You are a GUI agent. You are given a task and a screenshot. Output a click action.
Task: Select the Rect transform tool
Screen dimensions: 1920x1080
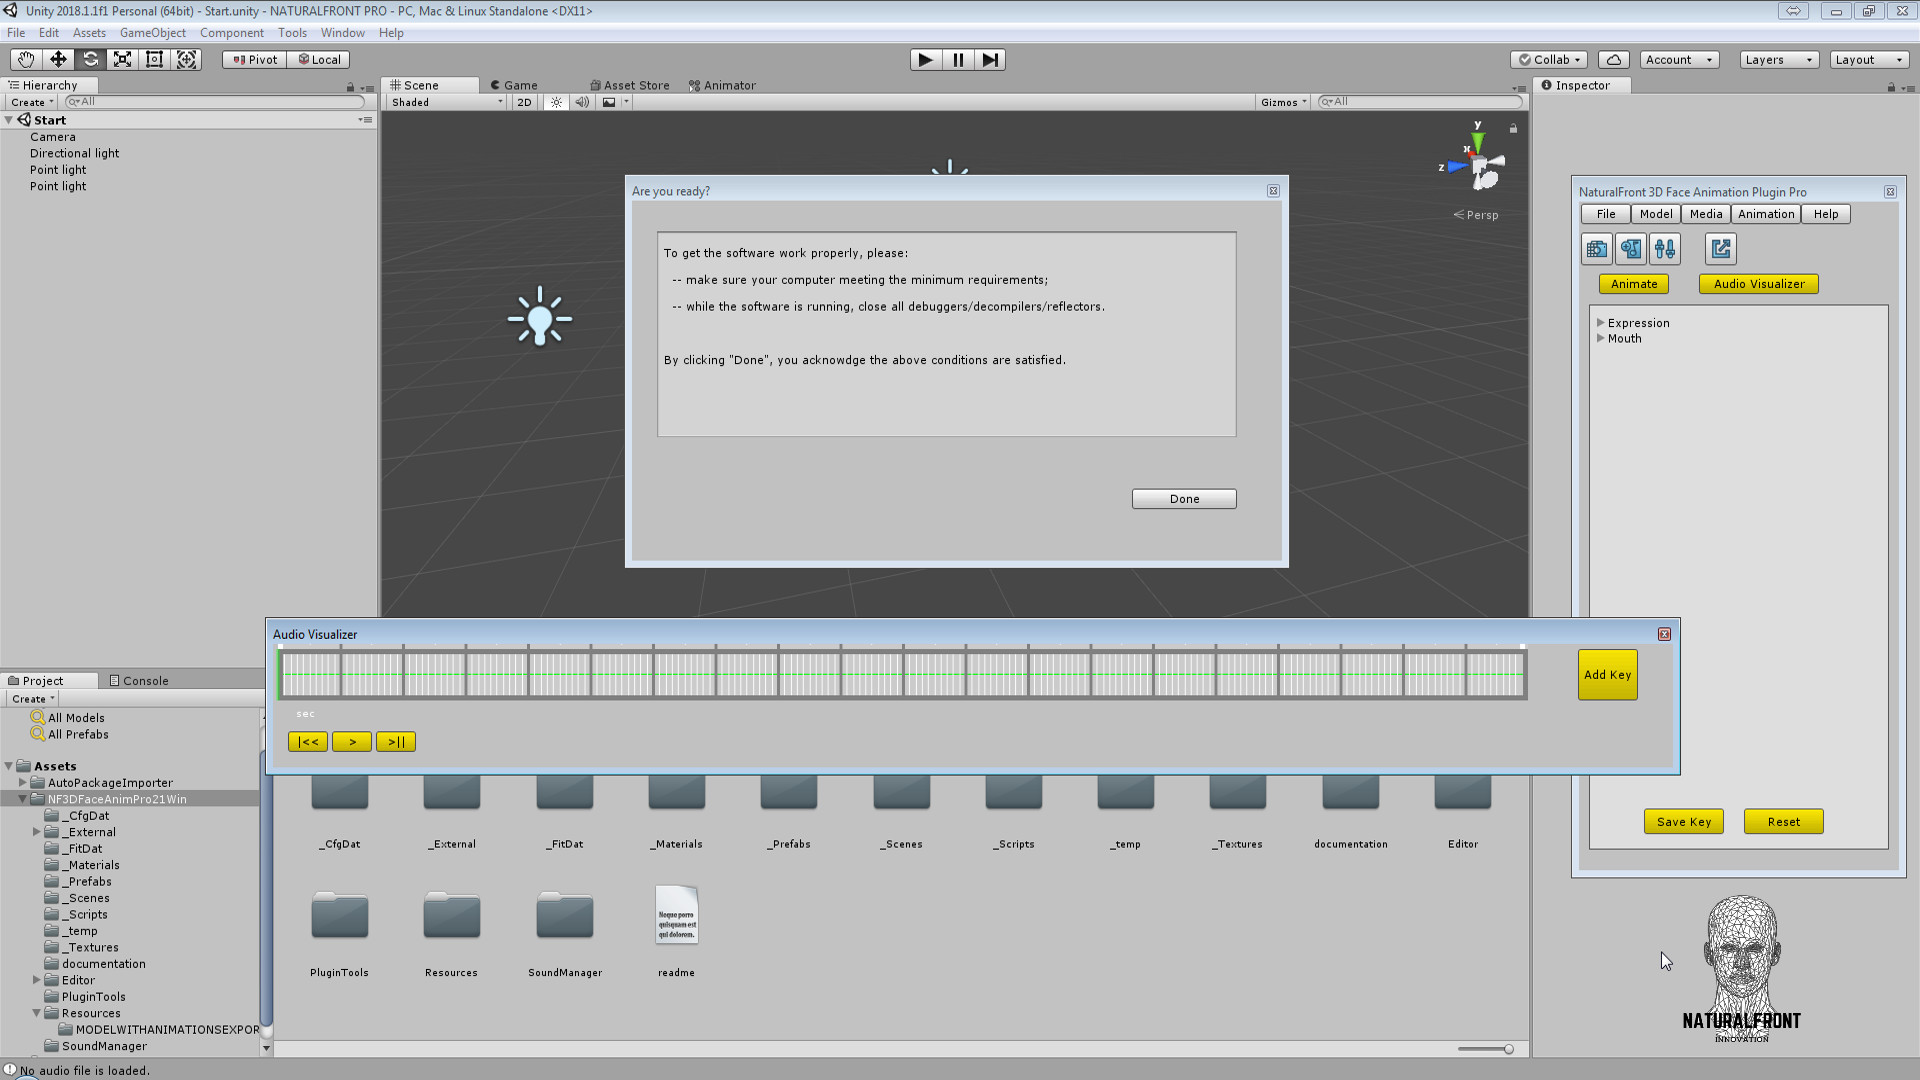click(154, 59)
